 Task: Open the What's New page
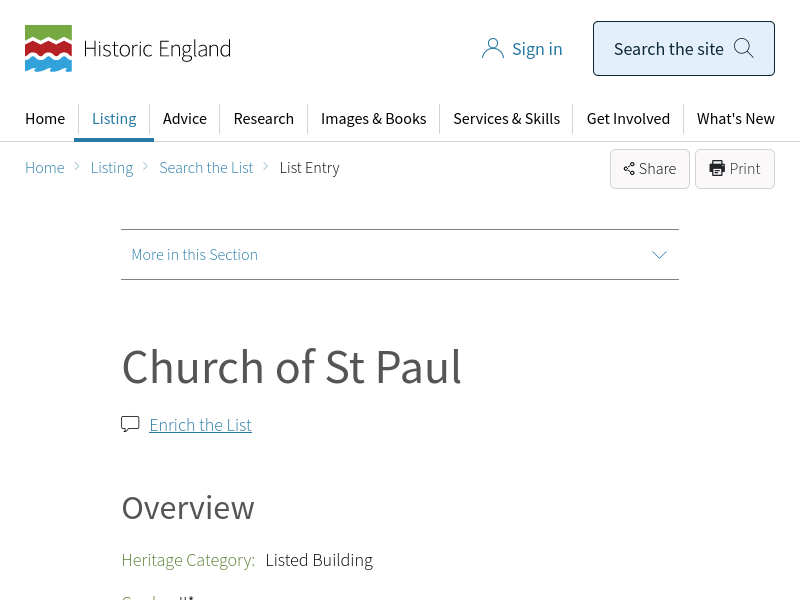[x=735, y=119]
